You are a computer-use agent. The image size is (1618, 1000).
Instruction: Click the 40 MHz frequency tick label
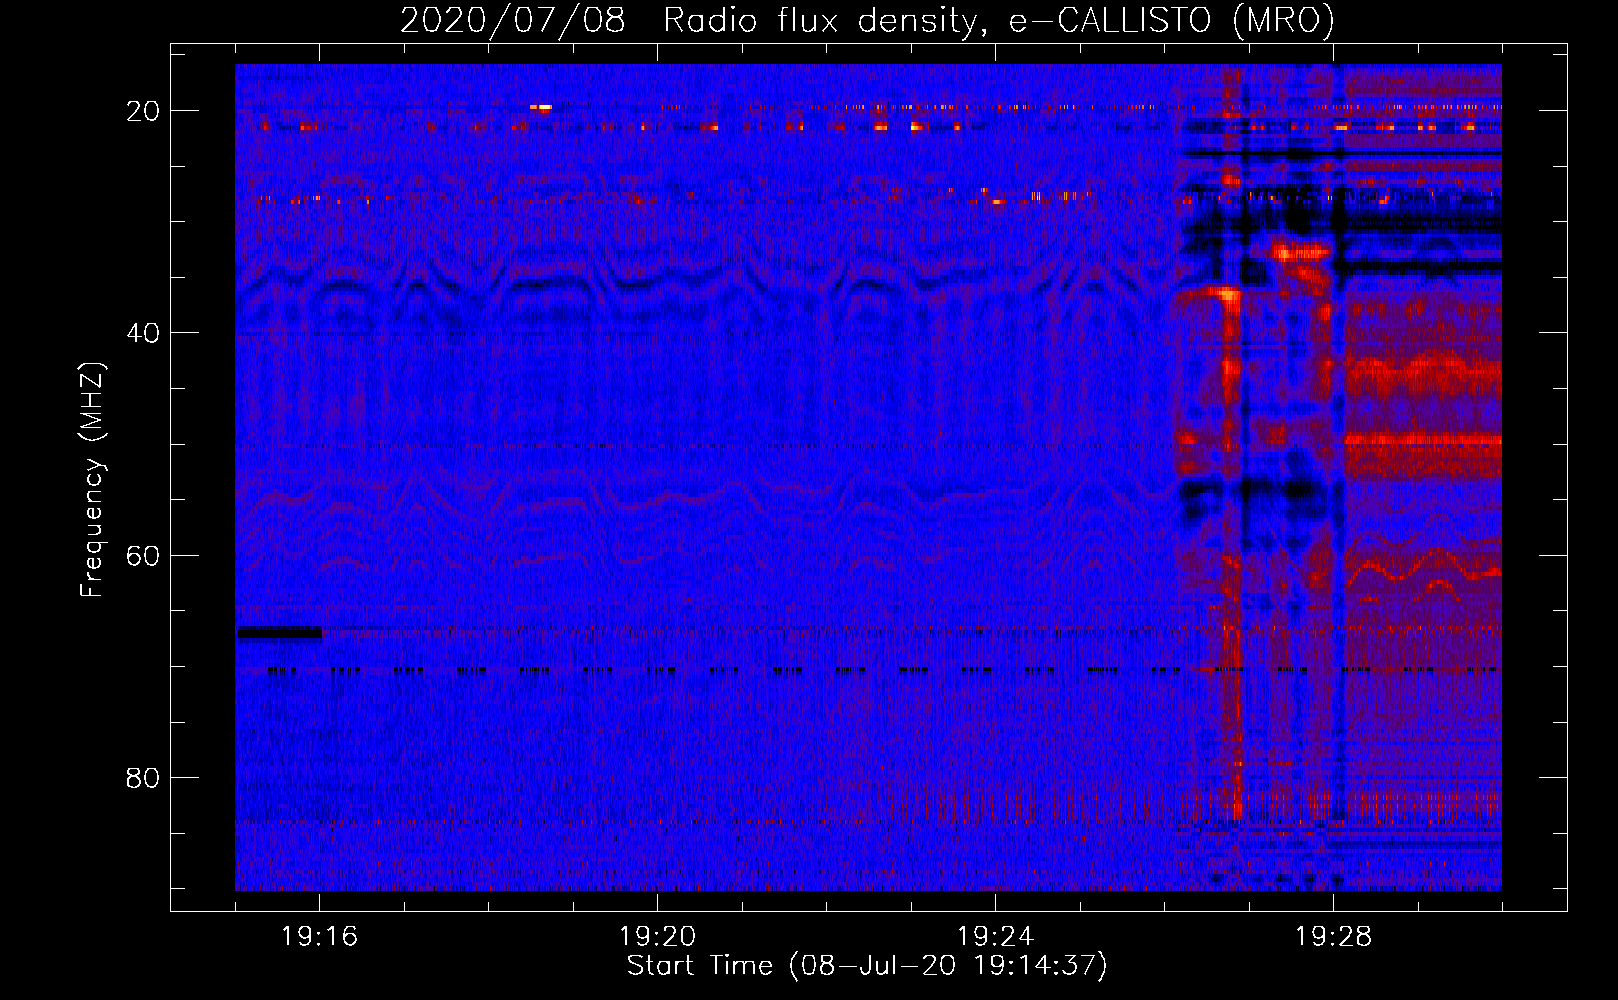pyautogui.click(x=143, y=333)
